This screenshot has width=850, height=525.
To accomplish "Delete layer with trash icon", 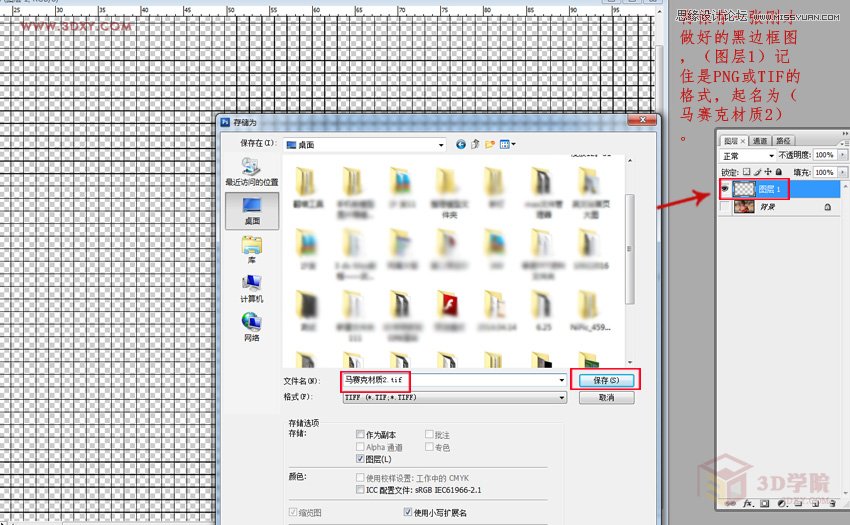I will [832, 503].
